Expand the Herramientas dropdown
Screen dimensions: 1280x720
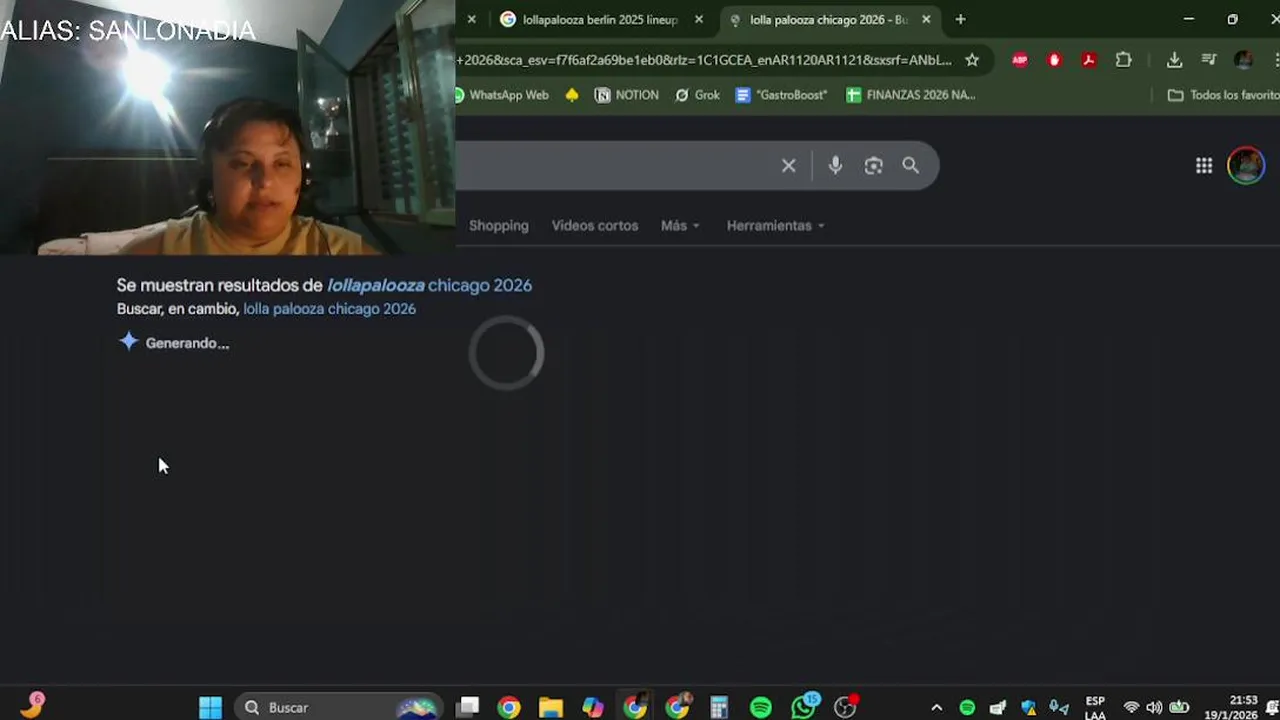pos(775,225)
